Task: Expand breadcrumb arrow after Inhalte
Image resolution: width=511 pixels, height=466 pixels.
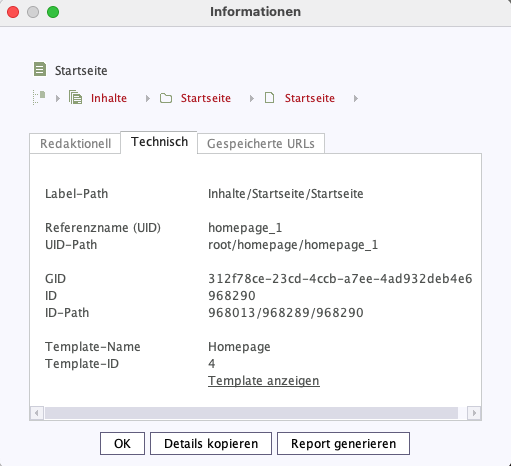Action: click(147, 98)
